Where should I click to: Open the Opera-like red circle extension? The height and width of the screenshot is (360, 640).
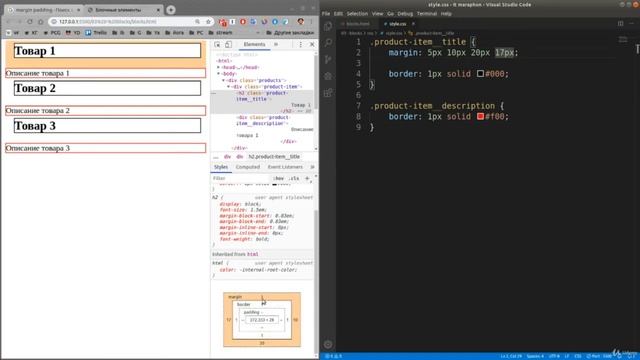tap(243, 21)
